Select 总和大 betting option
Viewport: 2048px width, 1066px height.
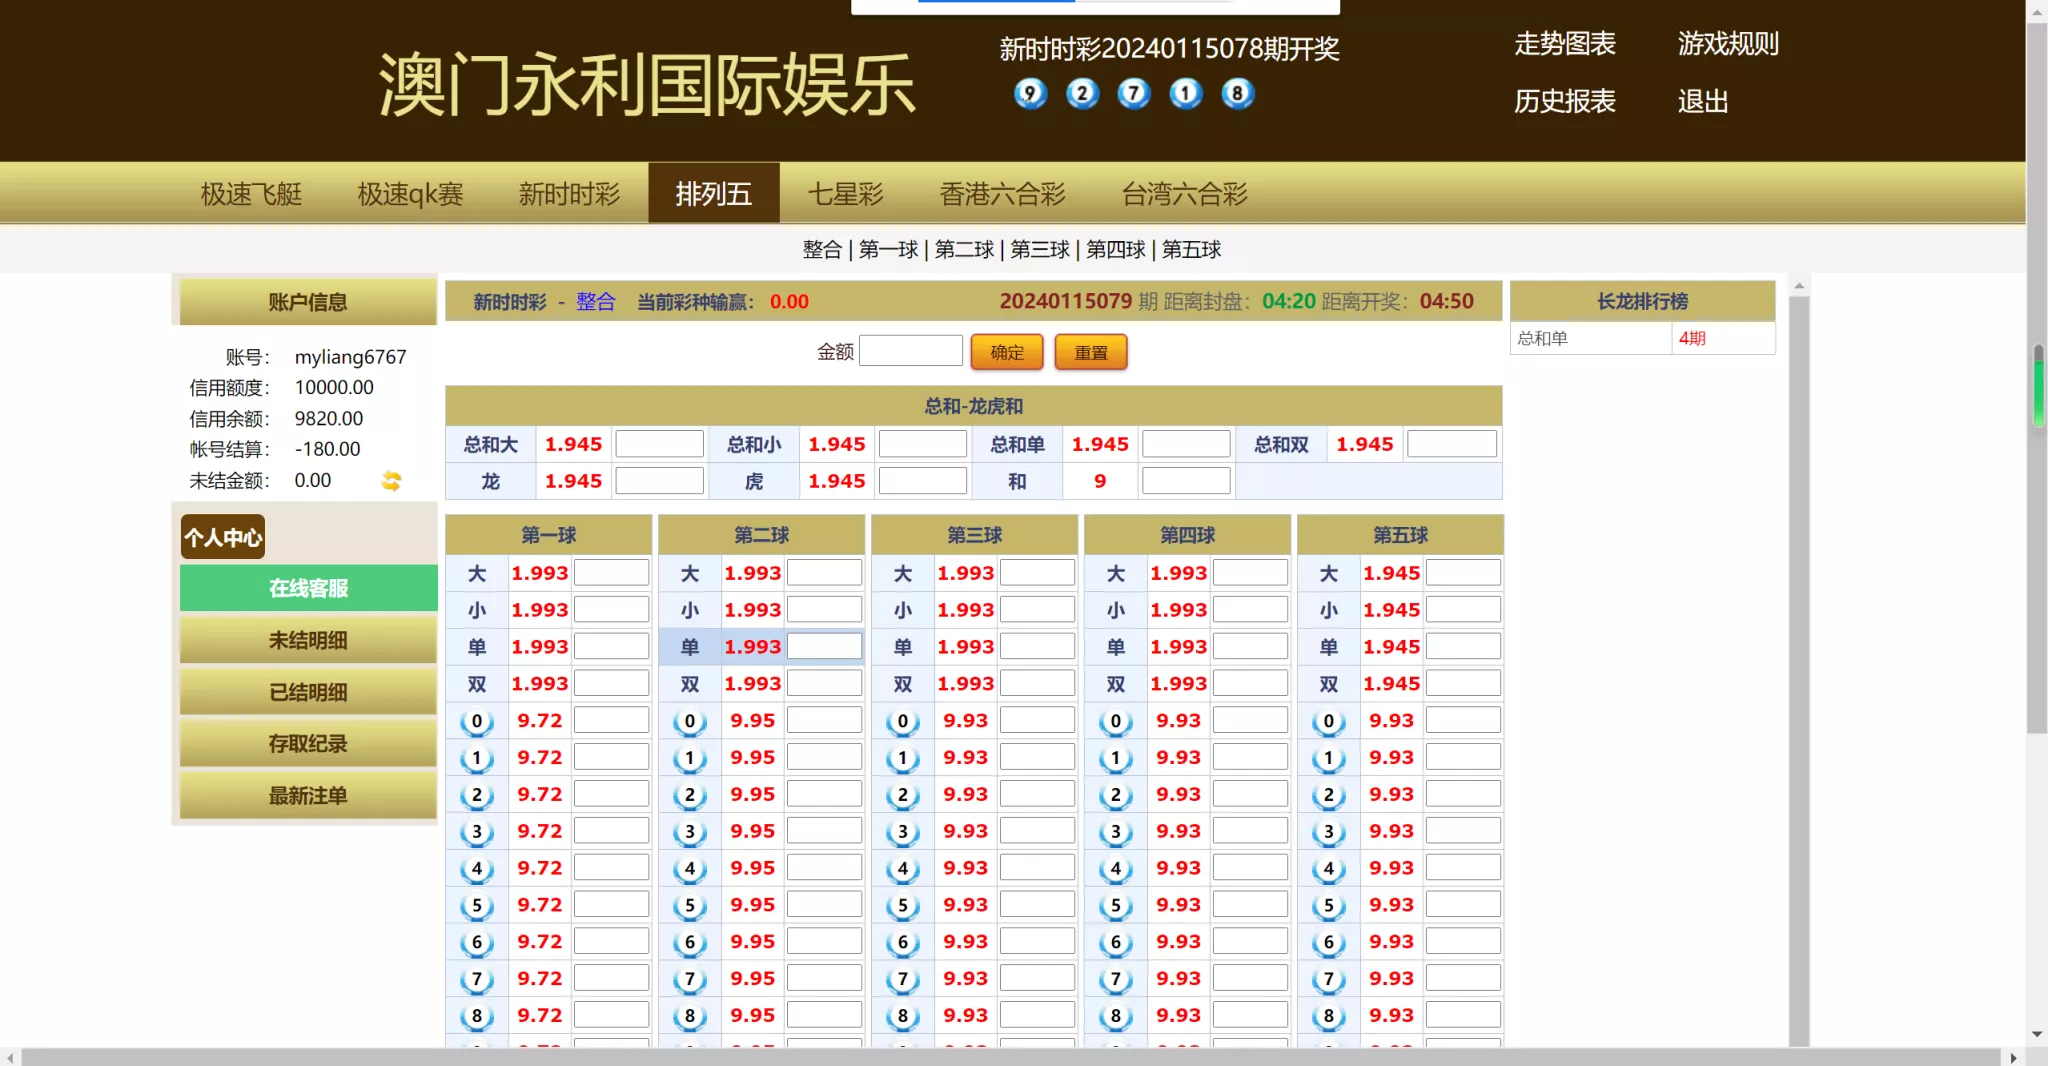pos(487,444)
